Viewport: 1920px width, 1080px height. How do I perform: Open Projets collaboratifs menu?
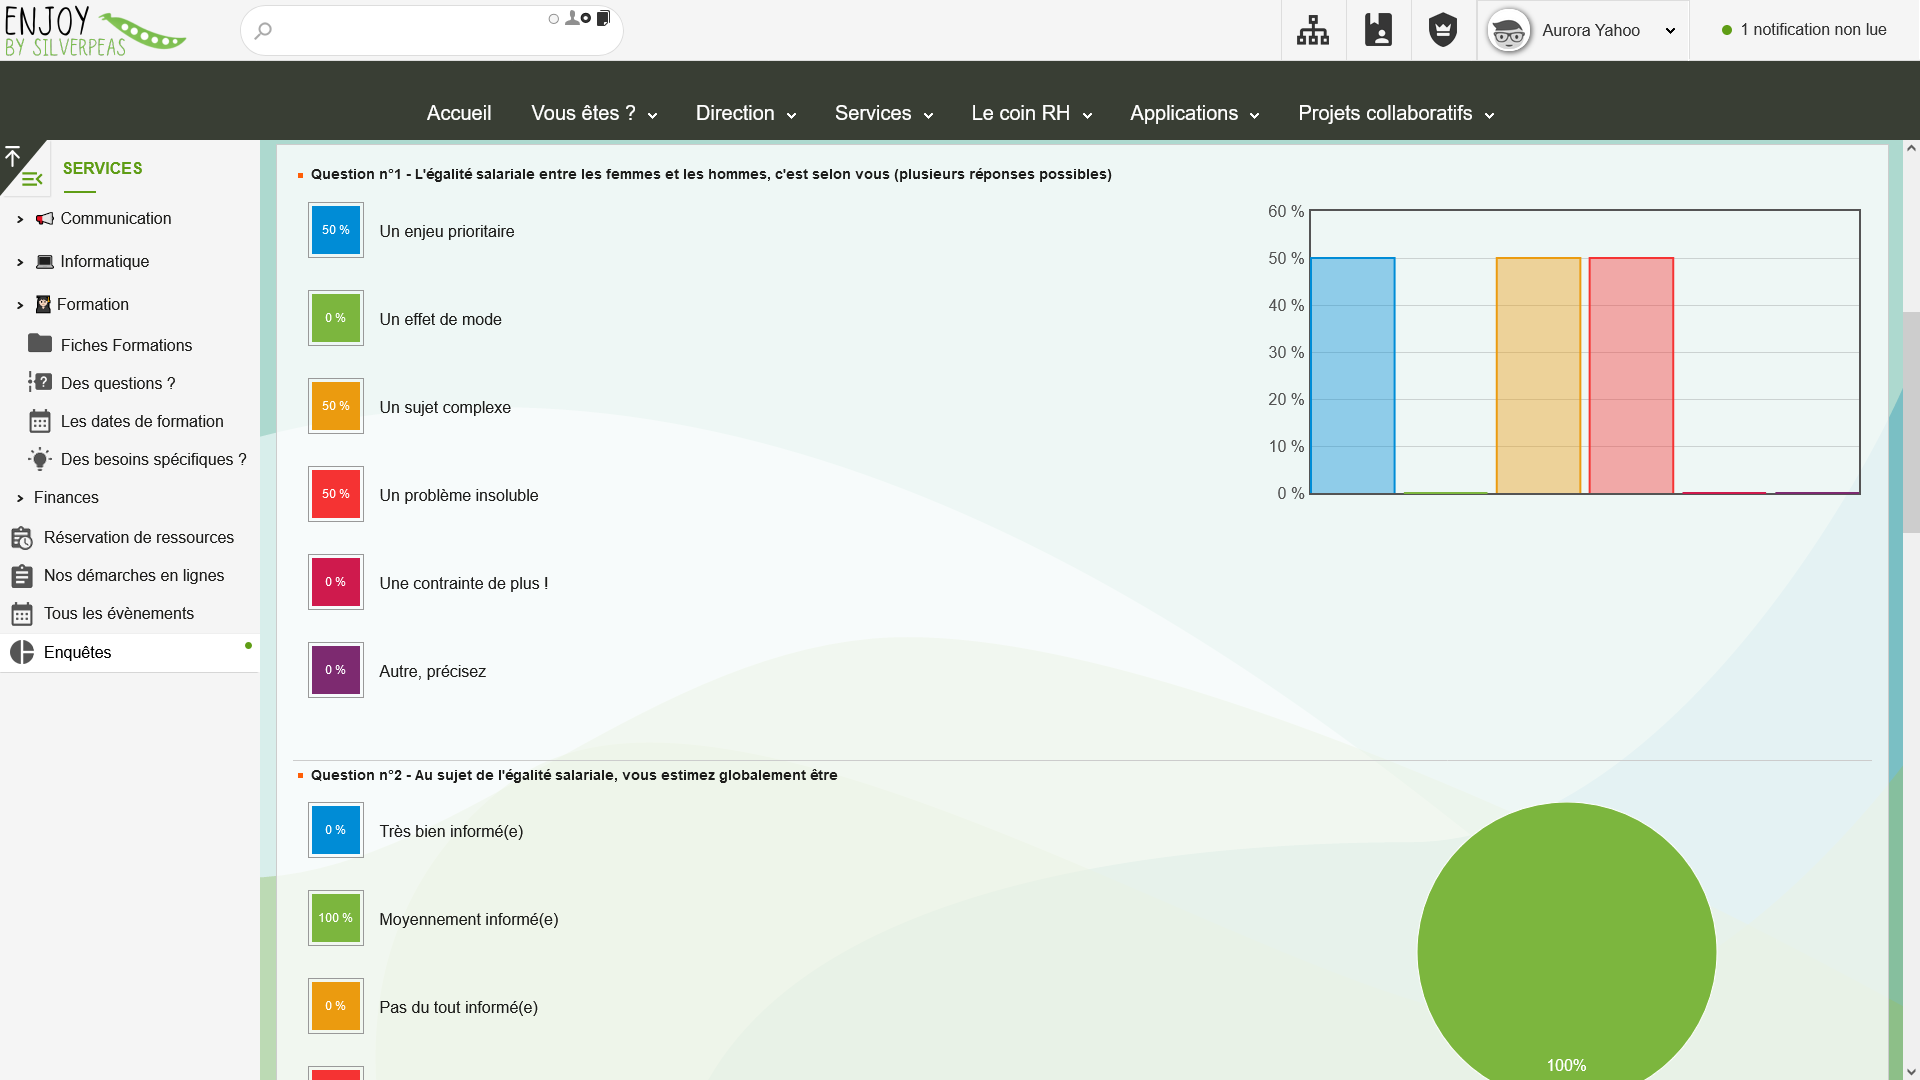click(1396, 113)
